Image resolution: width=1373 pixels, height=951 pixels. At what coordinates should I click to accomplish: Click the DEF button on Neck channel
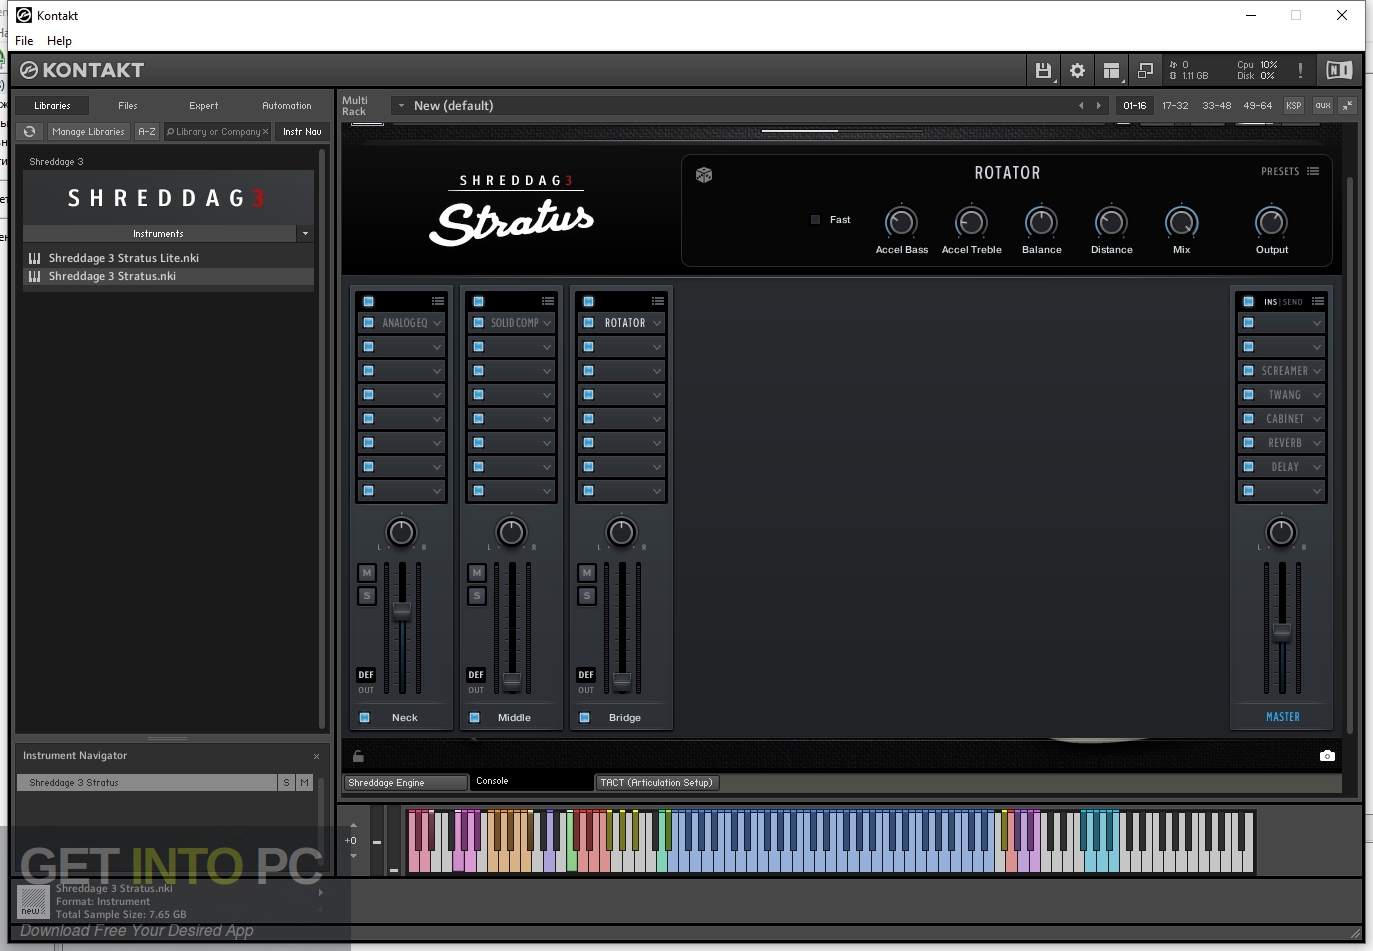(366, 675)
